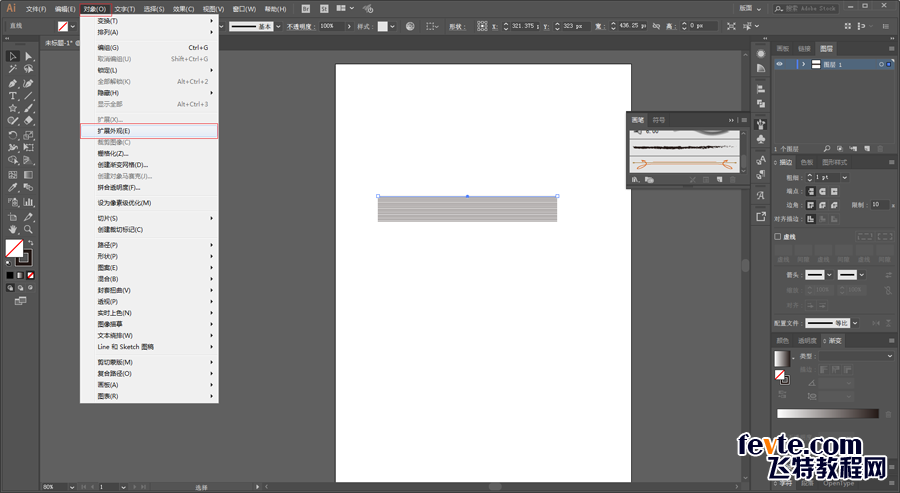The image size is (900, 493).
Task: Open the 配置文件 profile dropdown
Action: tap(855, 323)
